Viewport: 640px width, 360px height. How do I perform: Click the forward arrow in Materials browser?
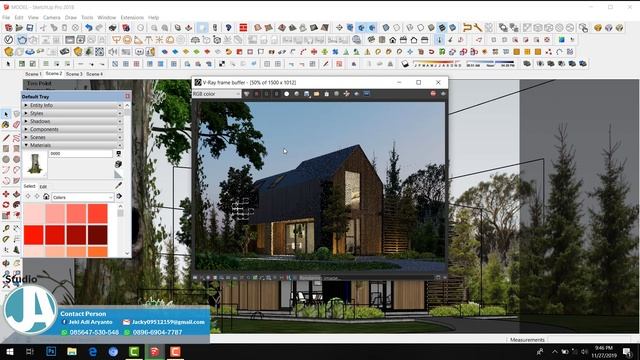coord(37,197)
